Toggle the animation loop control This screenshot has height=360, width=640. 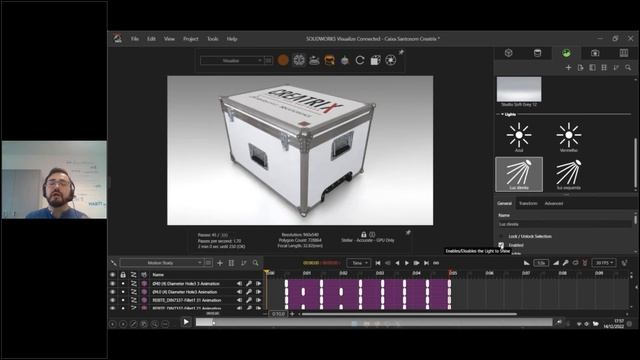pos(436,263)
